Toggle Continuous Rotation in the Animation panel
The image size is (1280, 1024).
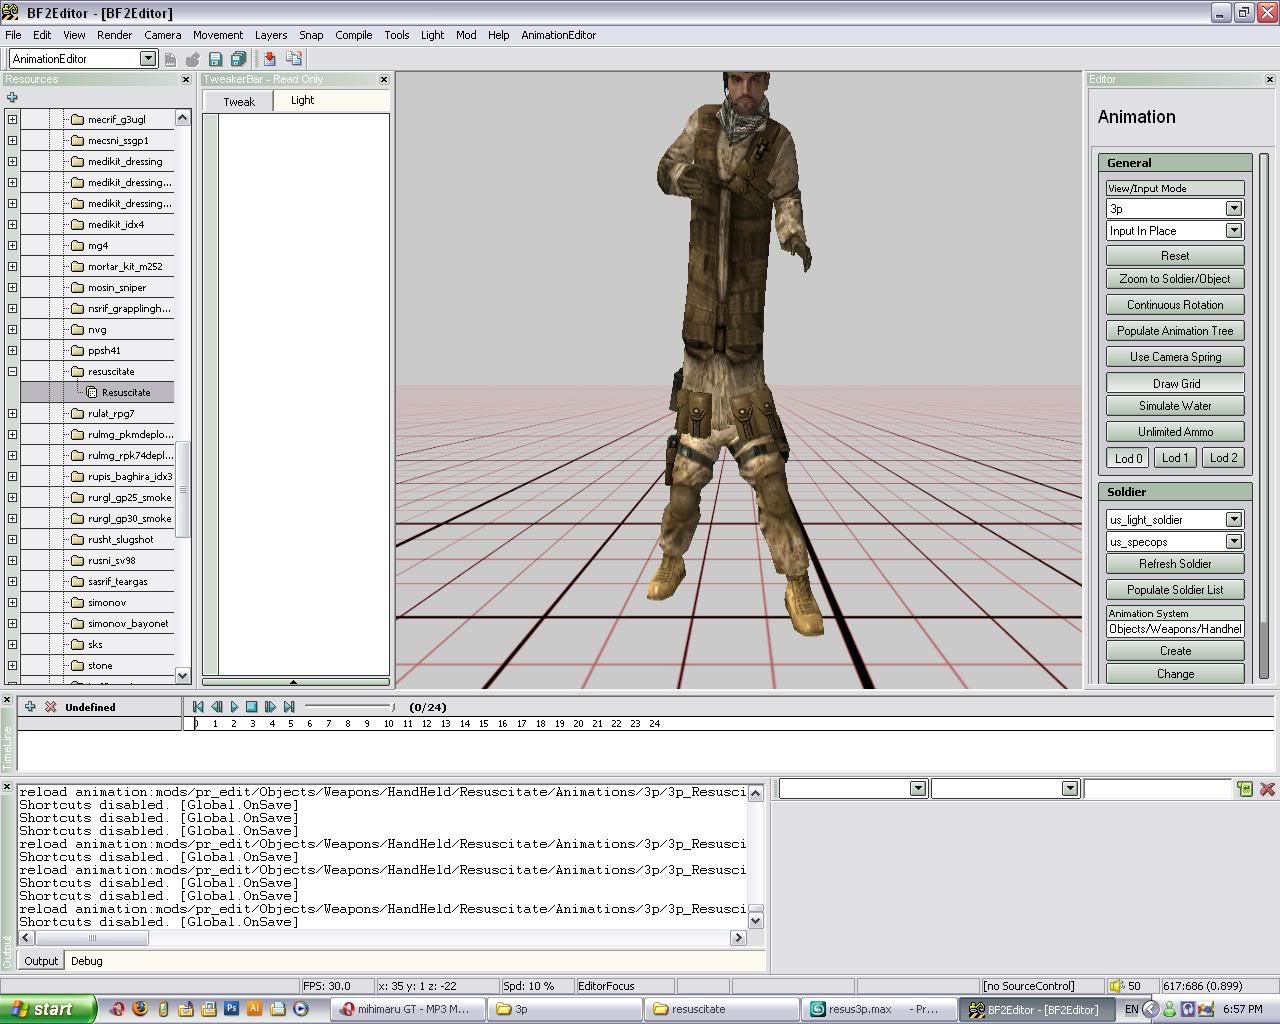[x=1175, y=305]
